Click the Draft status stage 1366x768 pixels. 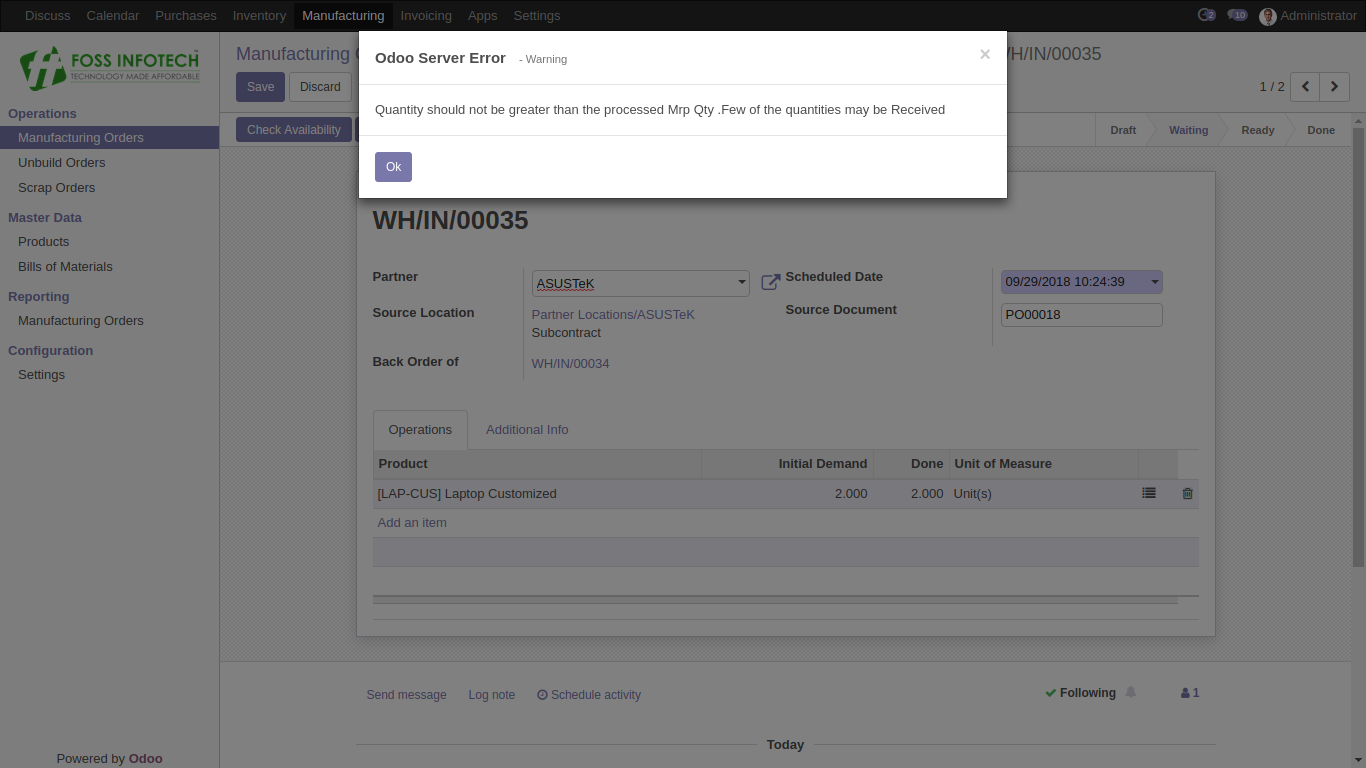1123,130
